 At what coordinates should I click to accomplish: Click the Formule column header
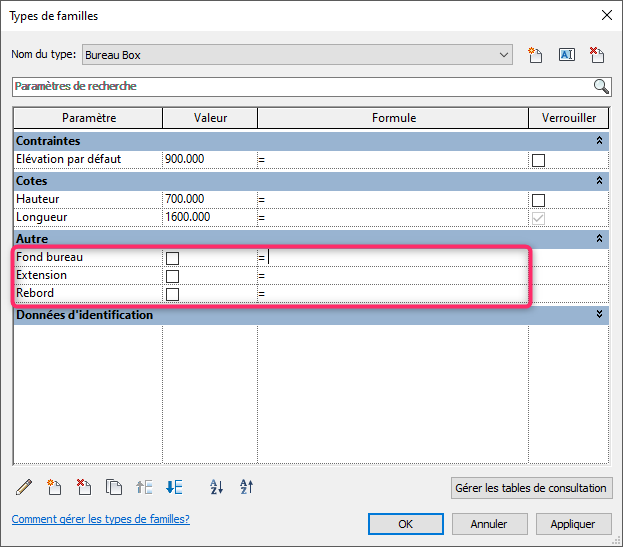point(393,118)
